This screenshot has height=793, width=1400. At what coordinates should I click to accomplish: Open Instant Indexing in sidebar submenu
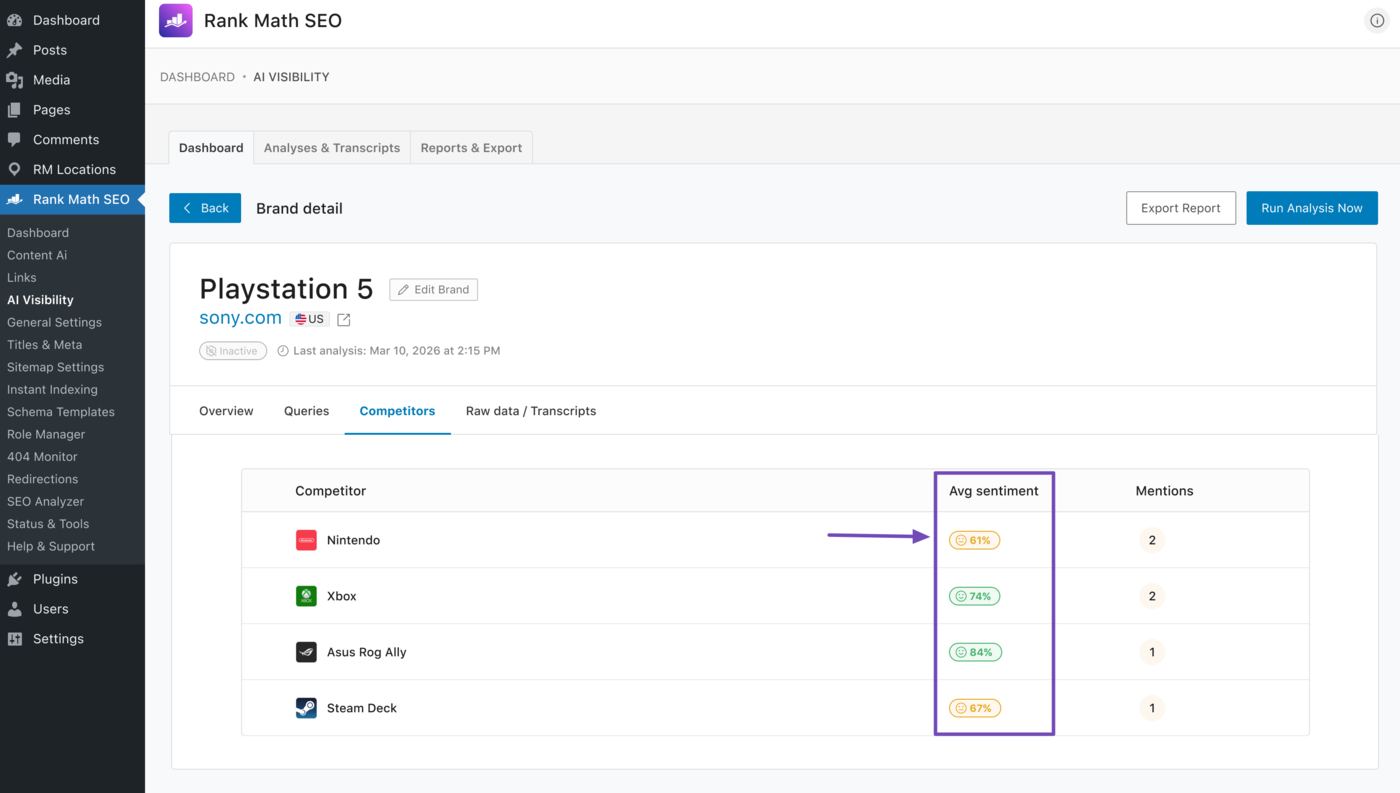click(x=52, y=390)
